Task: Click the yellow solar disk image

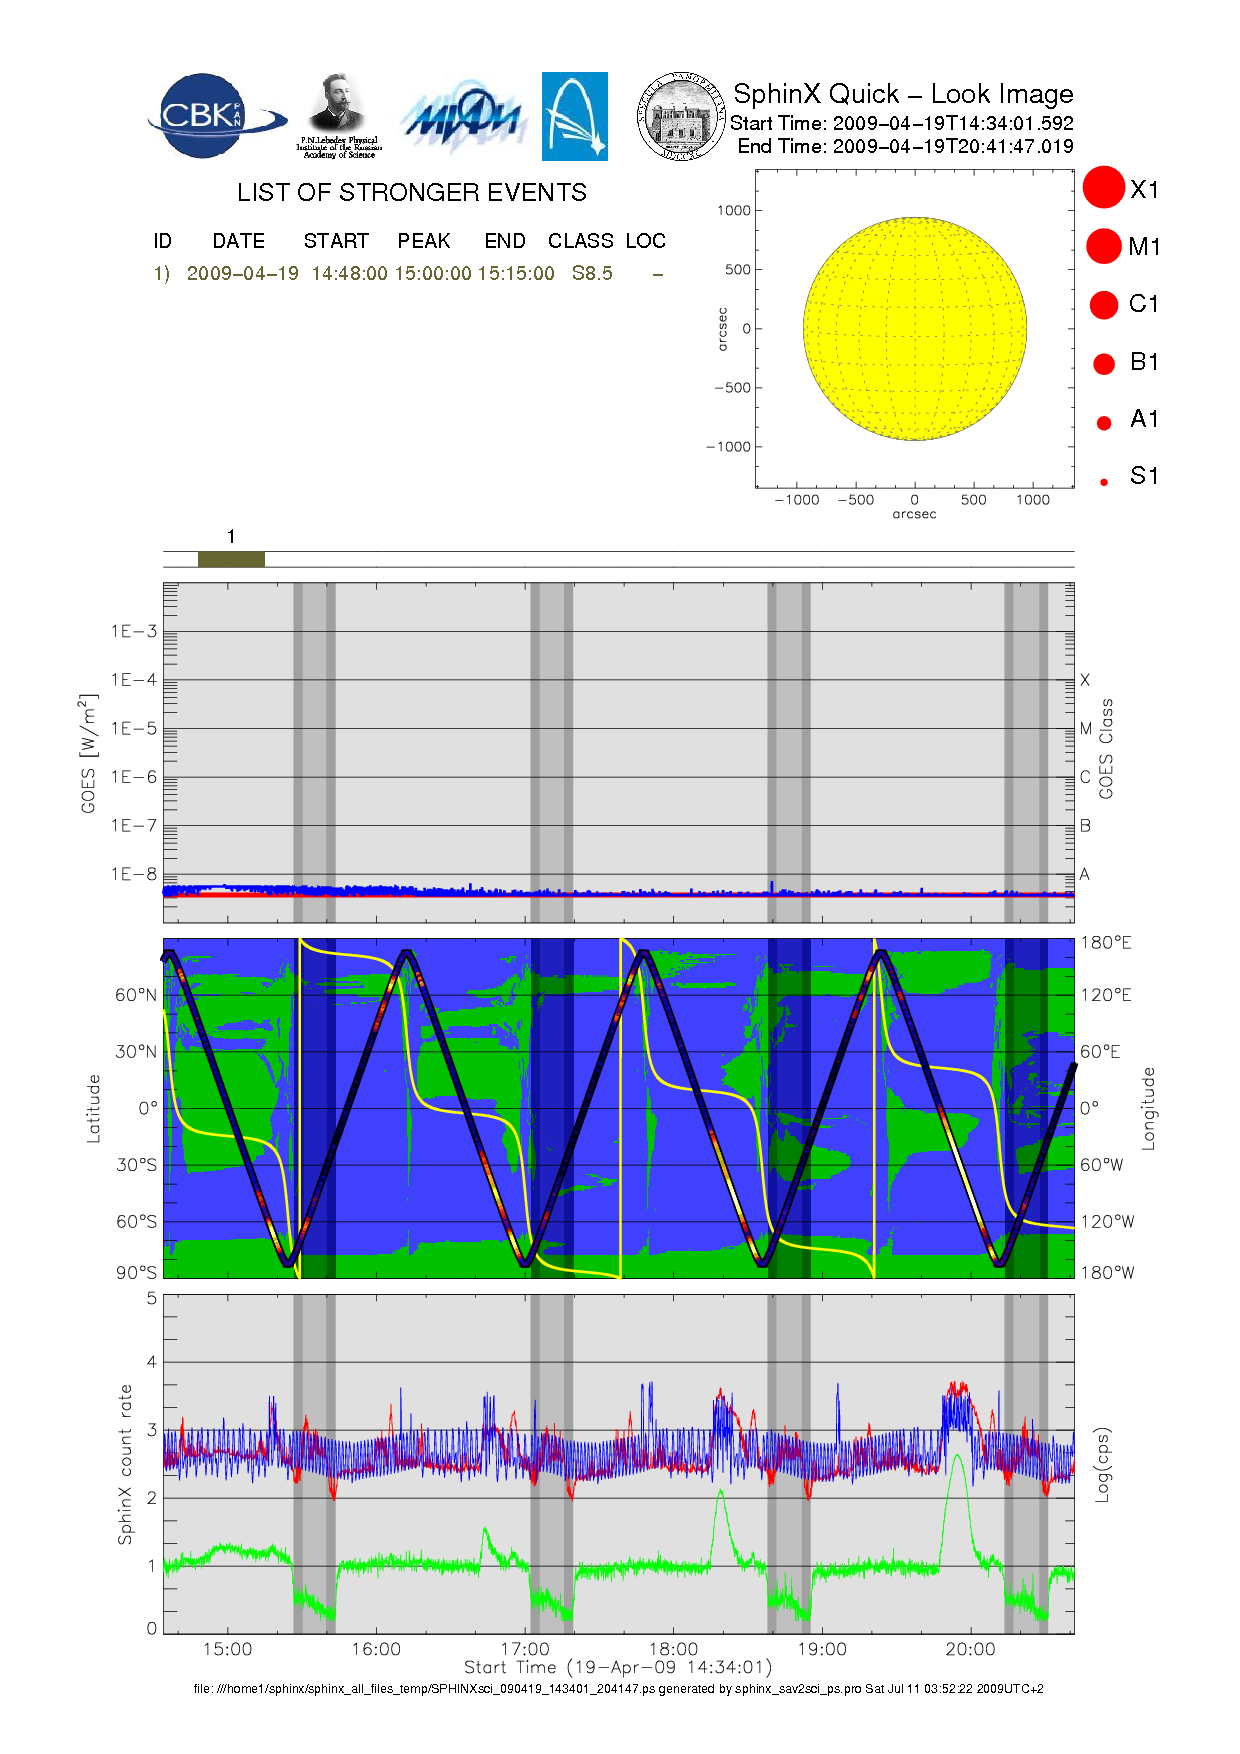Action: (914, 328)
